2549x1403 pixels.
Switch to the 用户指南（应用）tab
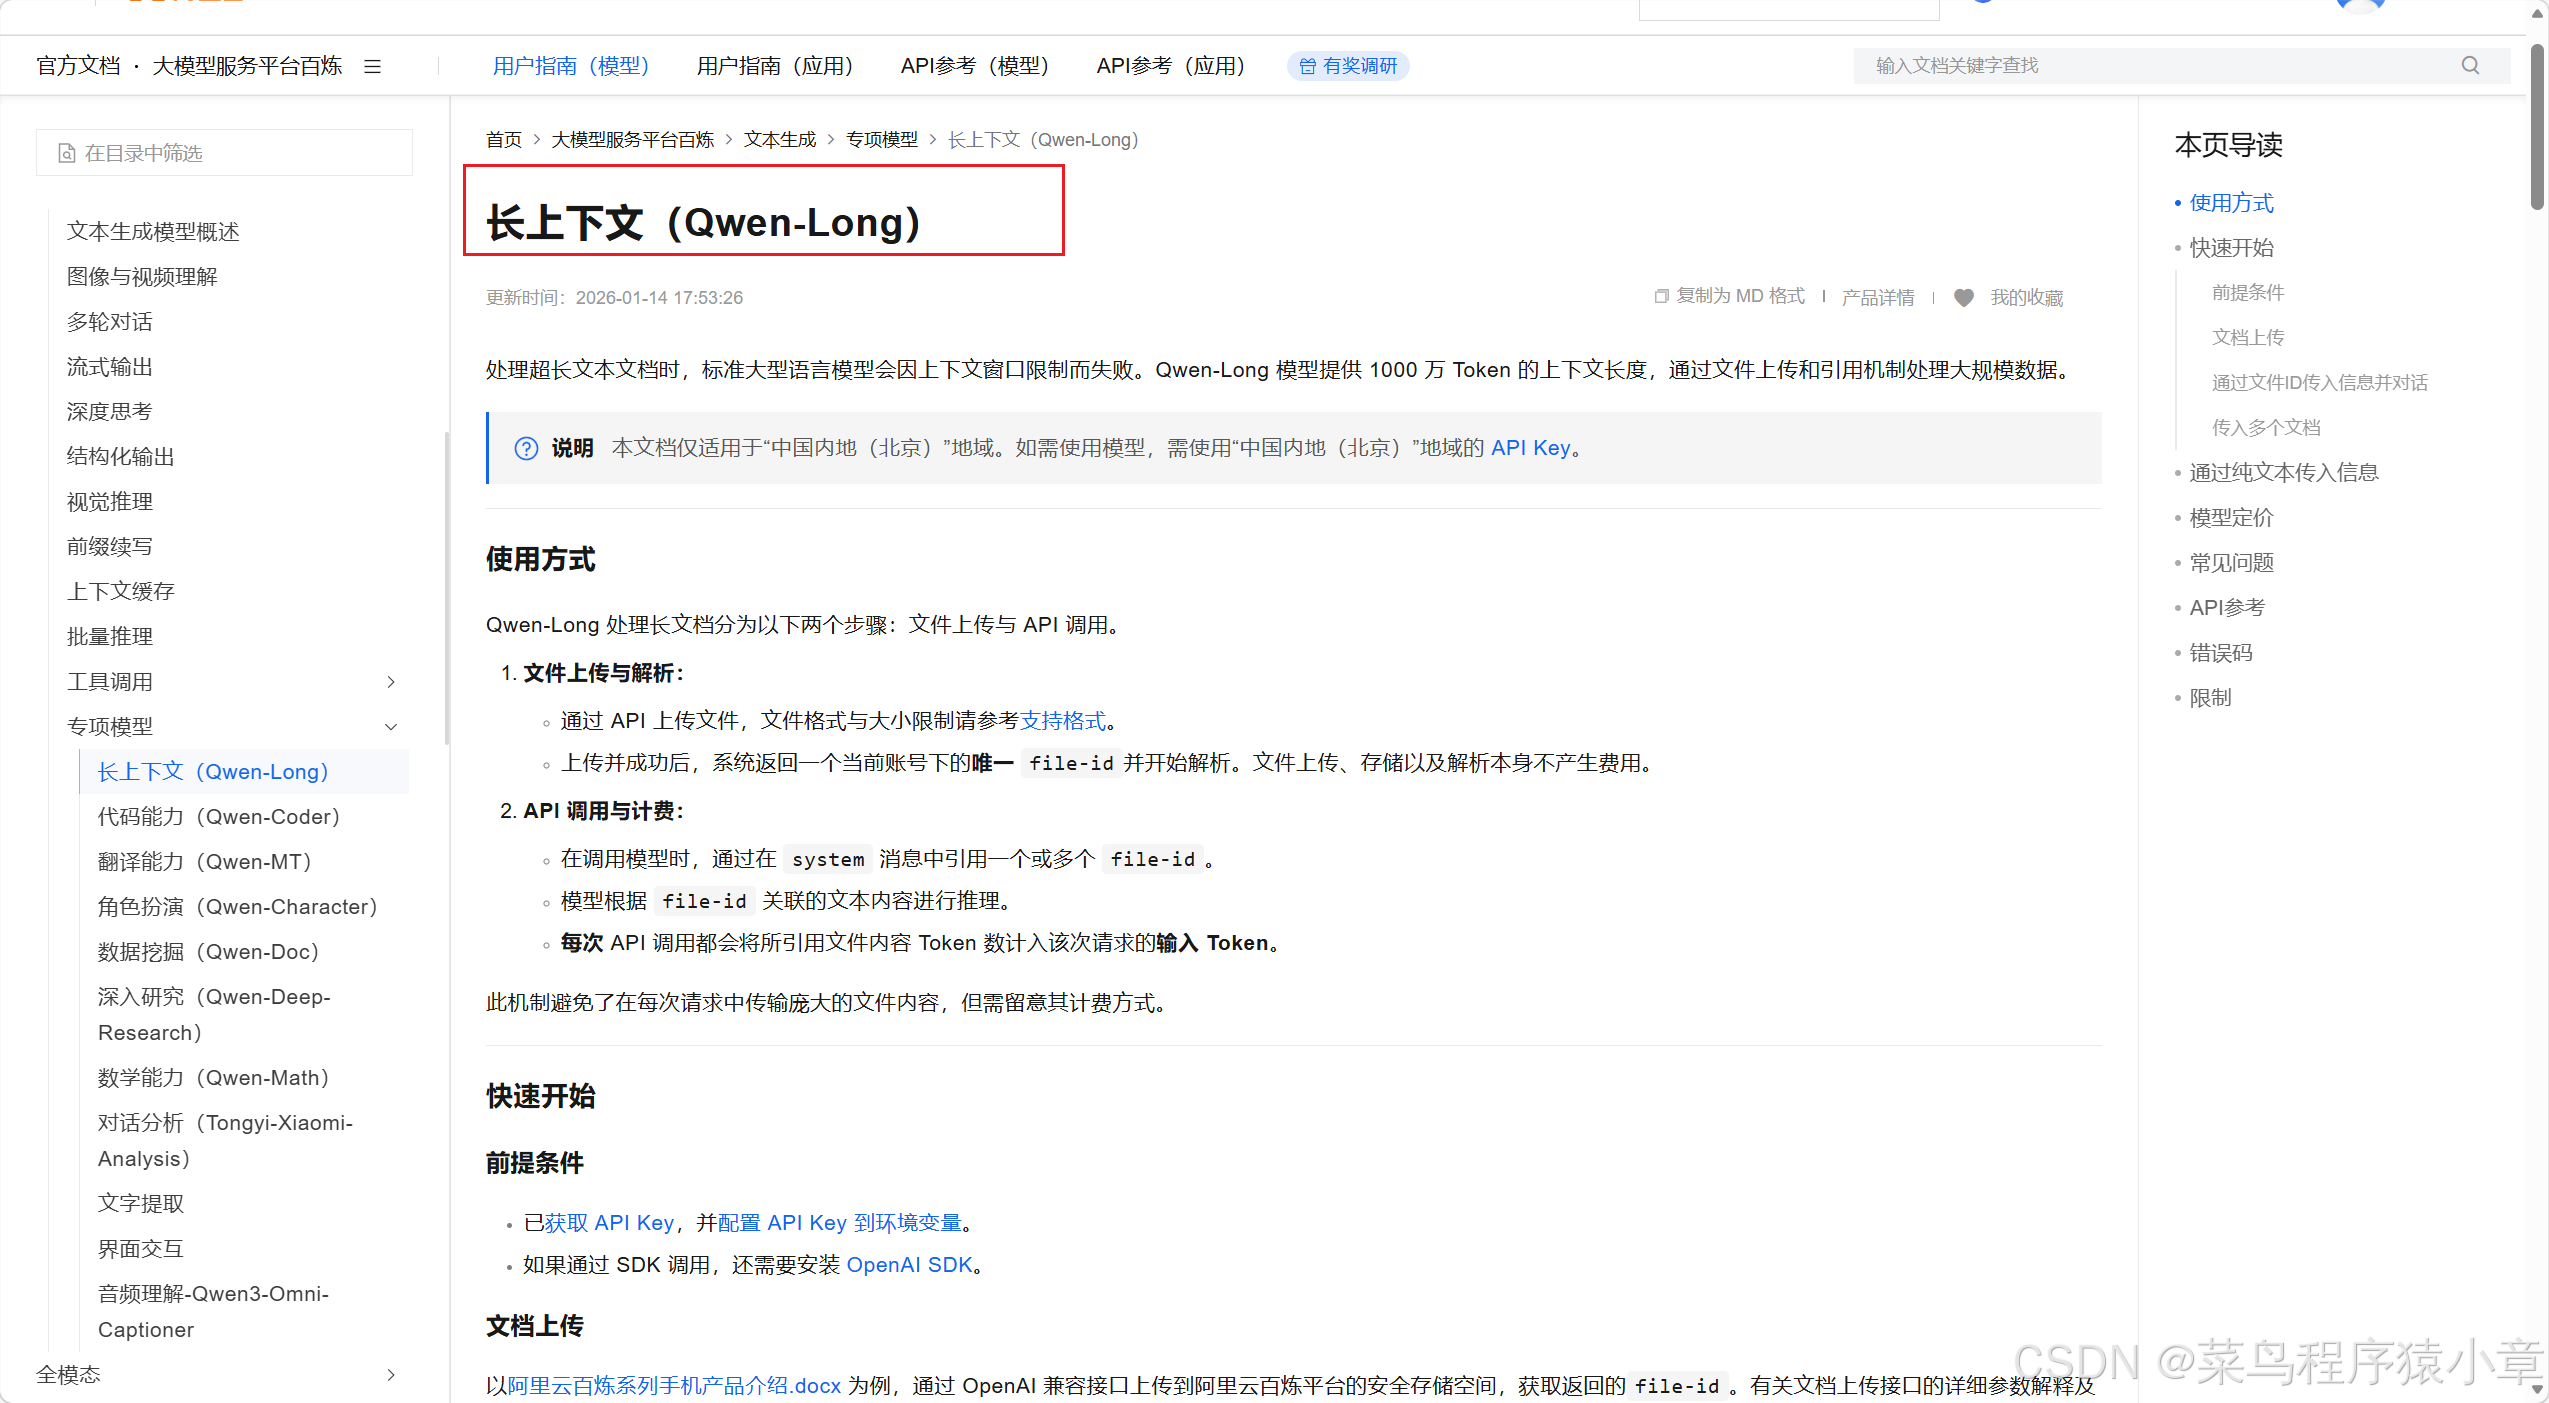[774, 66]
